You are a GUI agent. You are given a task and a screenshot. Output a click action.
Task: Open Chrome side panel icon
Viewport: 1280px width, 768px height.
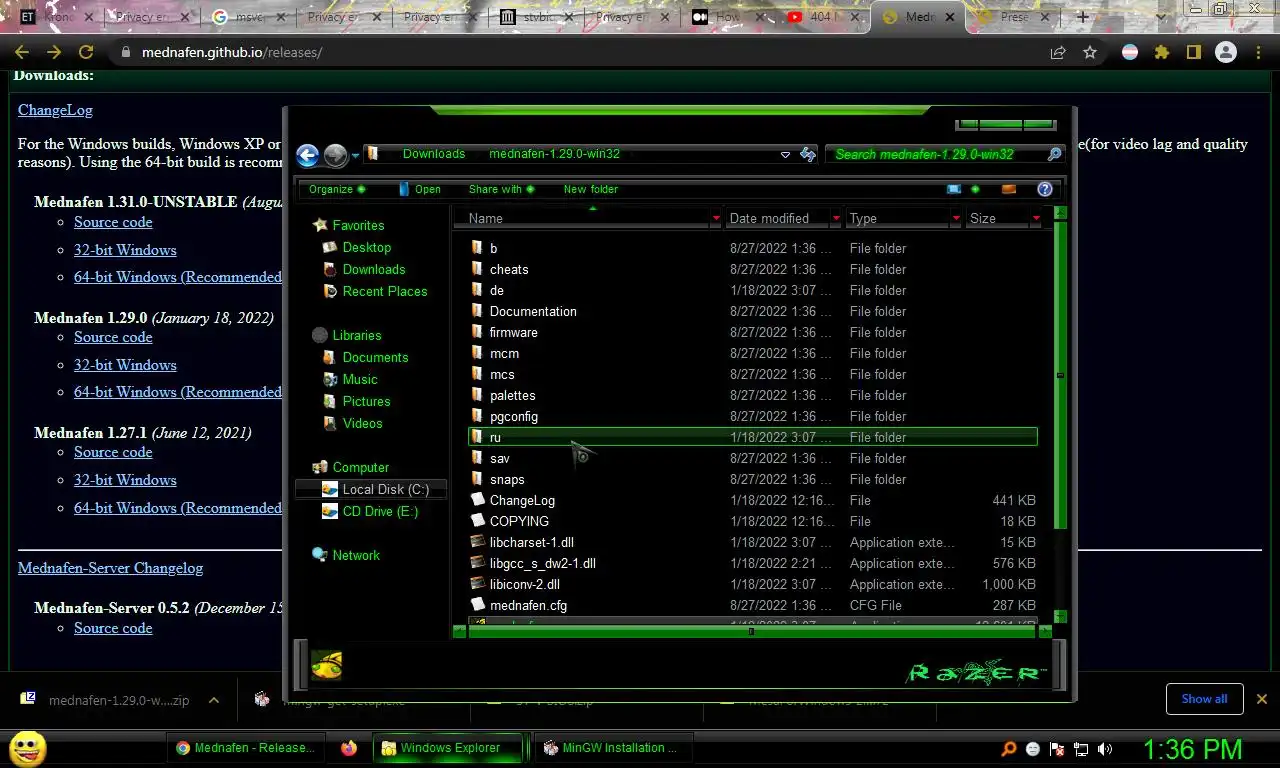pyautogui.click(x=1193, y=53)
